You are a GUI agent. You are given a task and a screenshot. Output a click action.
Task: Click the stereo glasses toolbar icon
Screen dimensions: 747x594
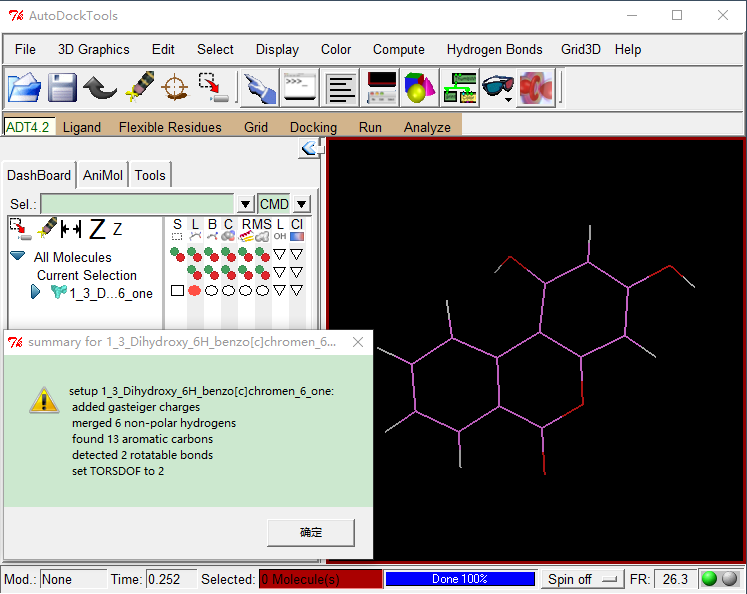497,88
